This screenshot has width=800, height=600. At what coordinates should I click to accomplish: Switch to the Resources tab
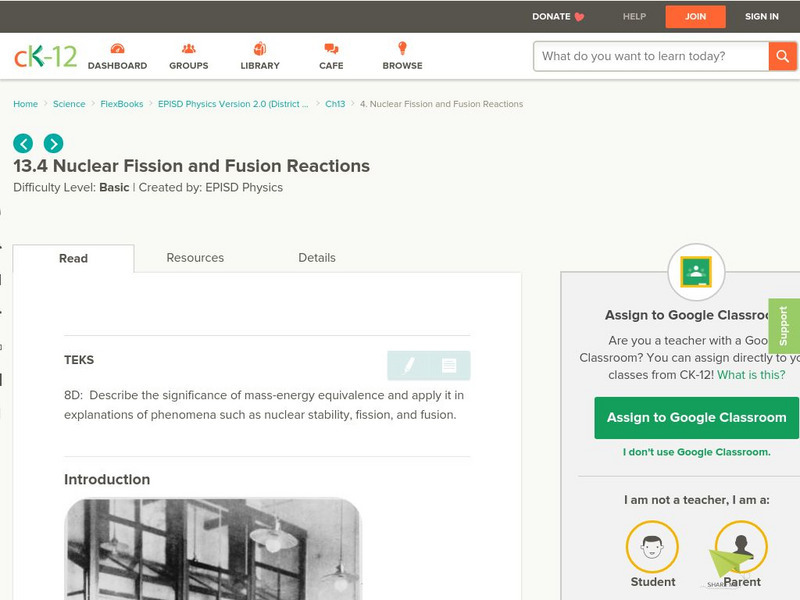click(194, 257)
